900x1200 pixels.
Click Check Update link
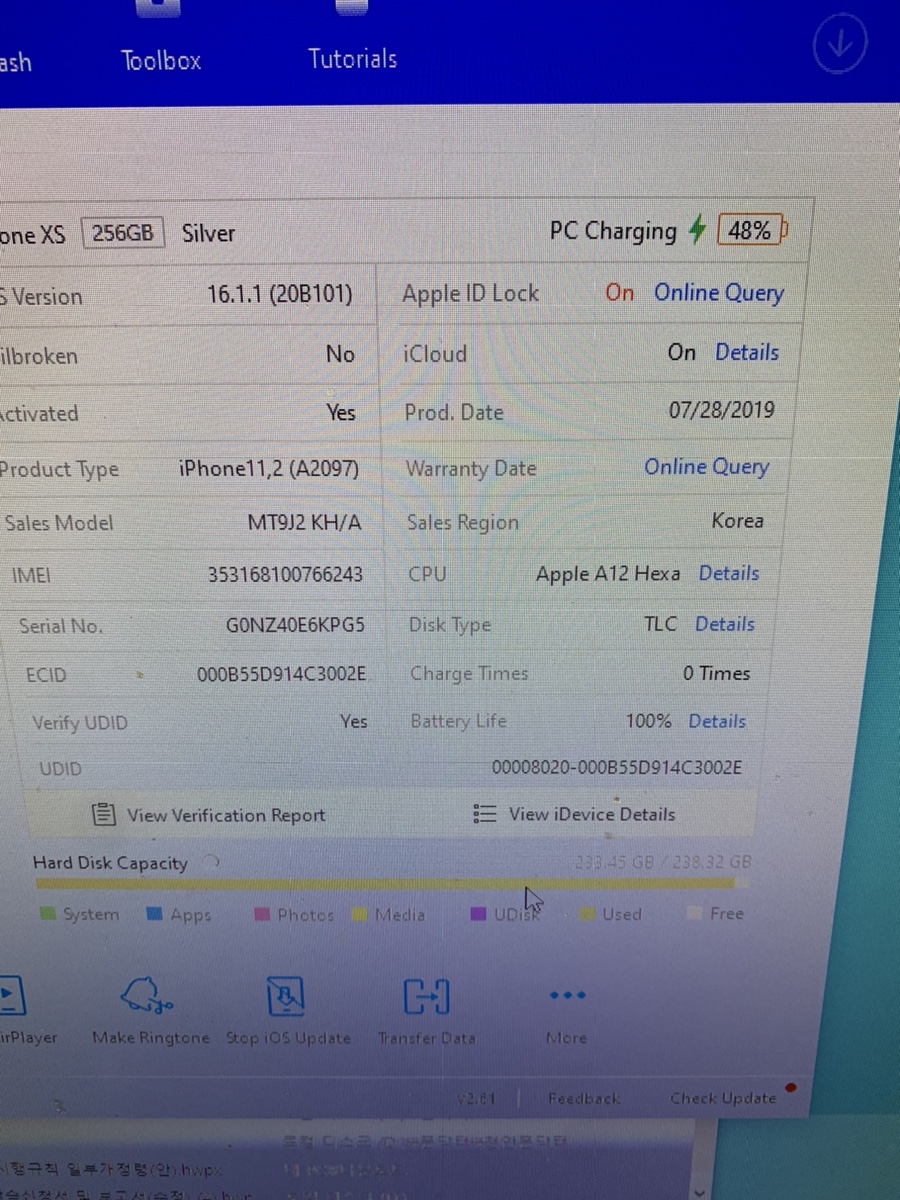[x=723, y=1098]
